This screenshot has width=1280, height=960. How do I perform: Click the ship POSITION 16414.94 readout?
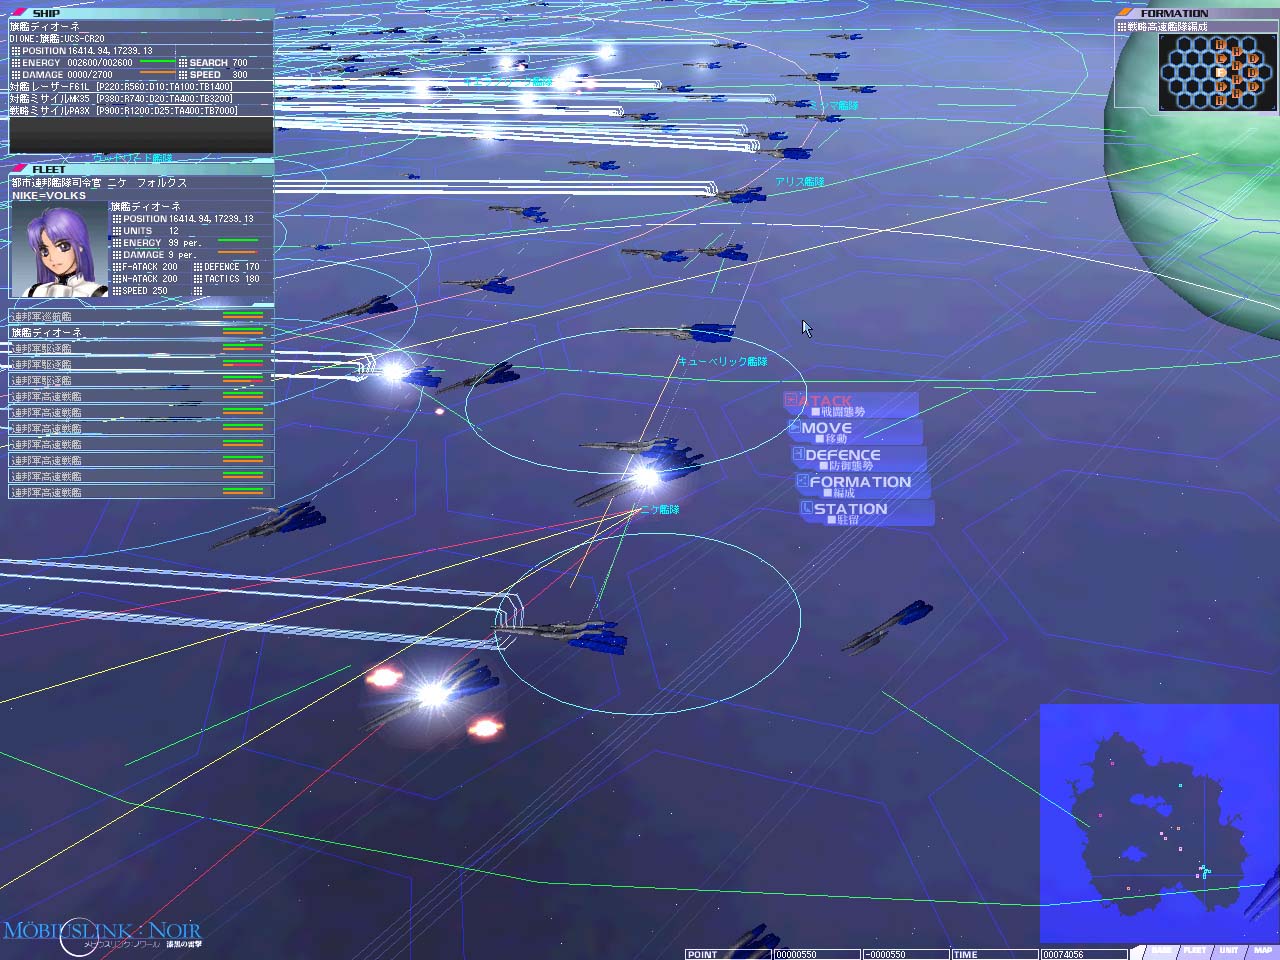click(x=82, y=51)
